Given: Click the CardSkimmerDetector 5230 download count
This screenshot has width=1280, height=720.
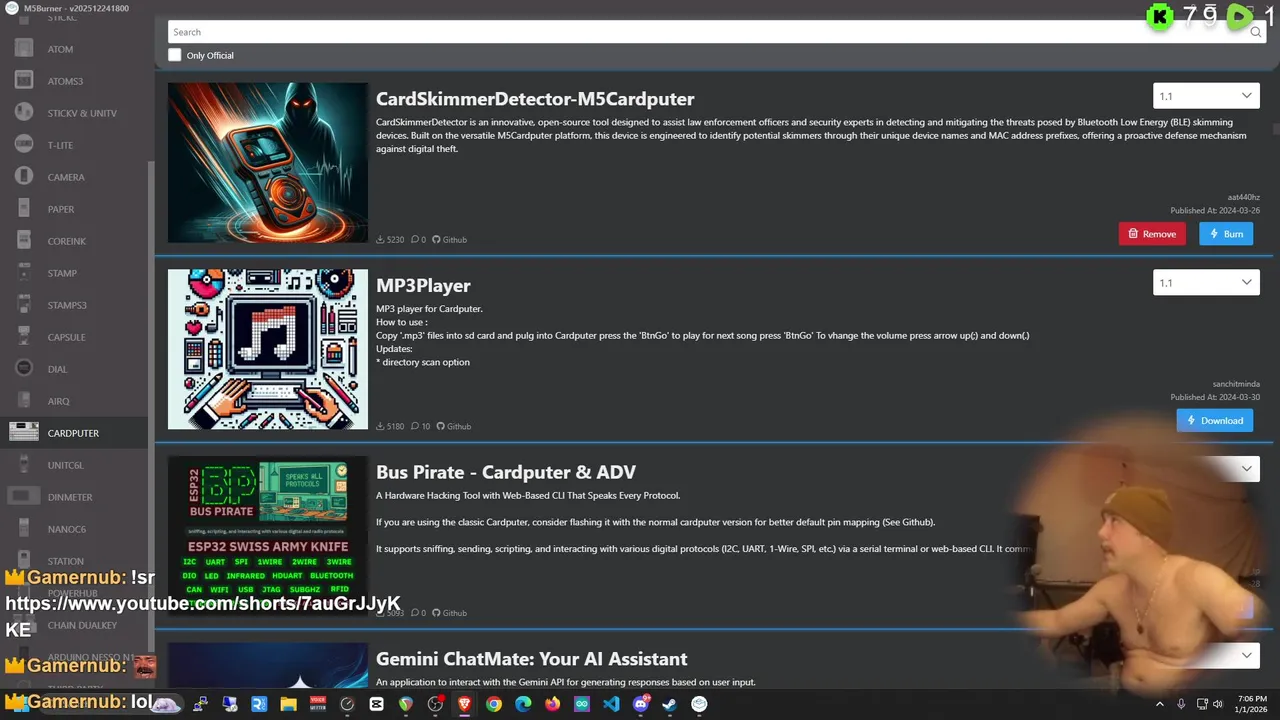Looking at the screenshot, I should pyautogui.click(x=390, y=240).
